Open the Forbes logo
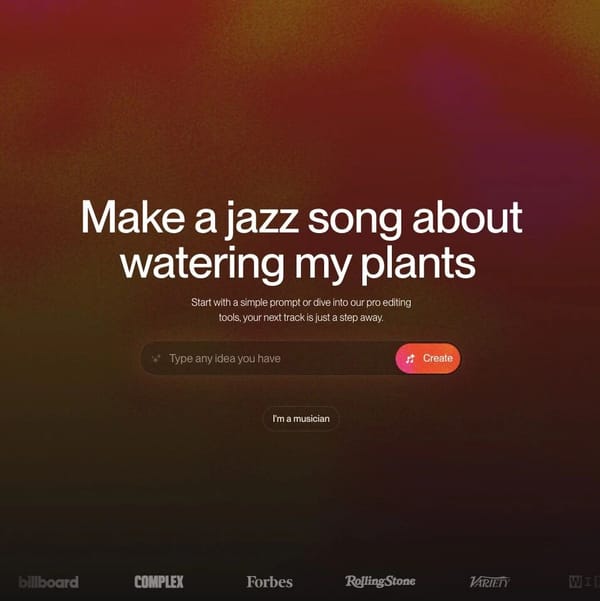 pyautogui.click(x=270, y=582)
